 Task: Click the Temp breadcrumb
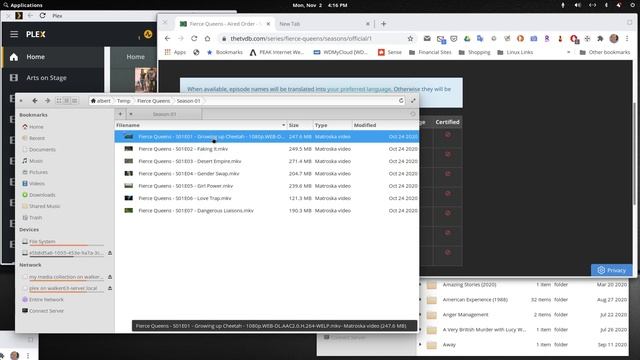tap(123, 101)
